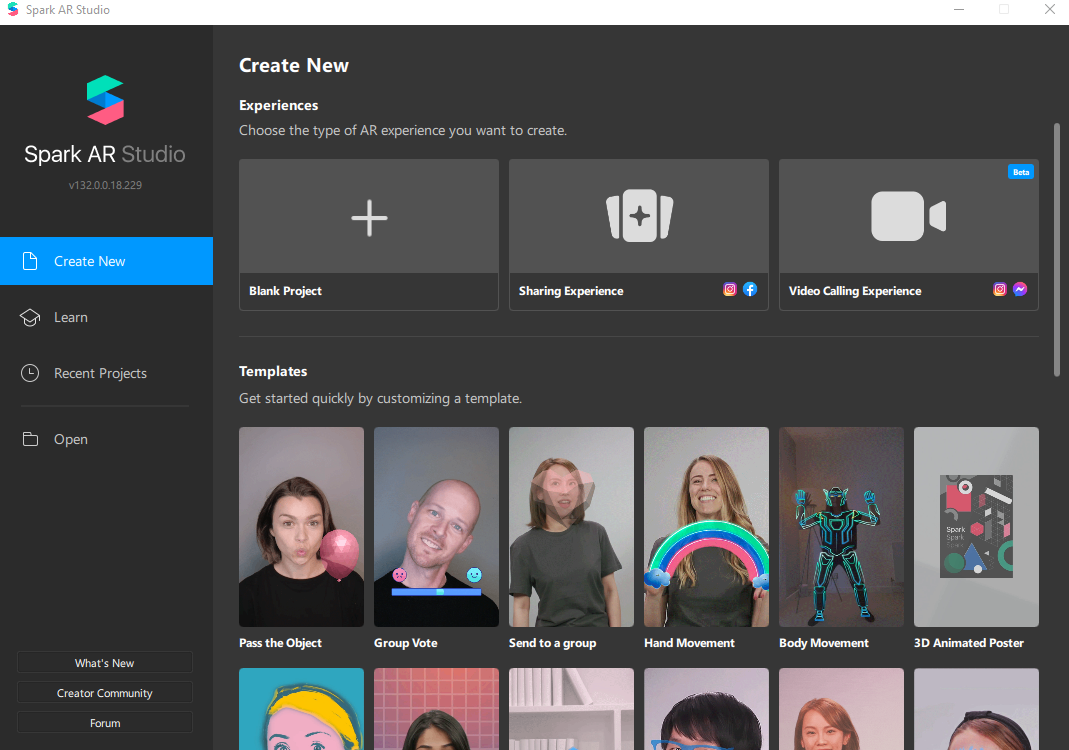
Task: Click the Templates heading
Action: (273, 372)
